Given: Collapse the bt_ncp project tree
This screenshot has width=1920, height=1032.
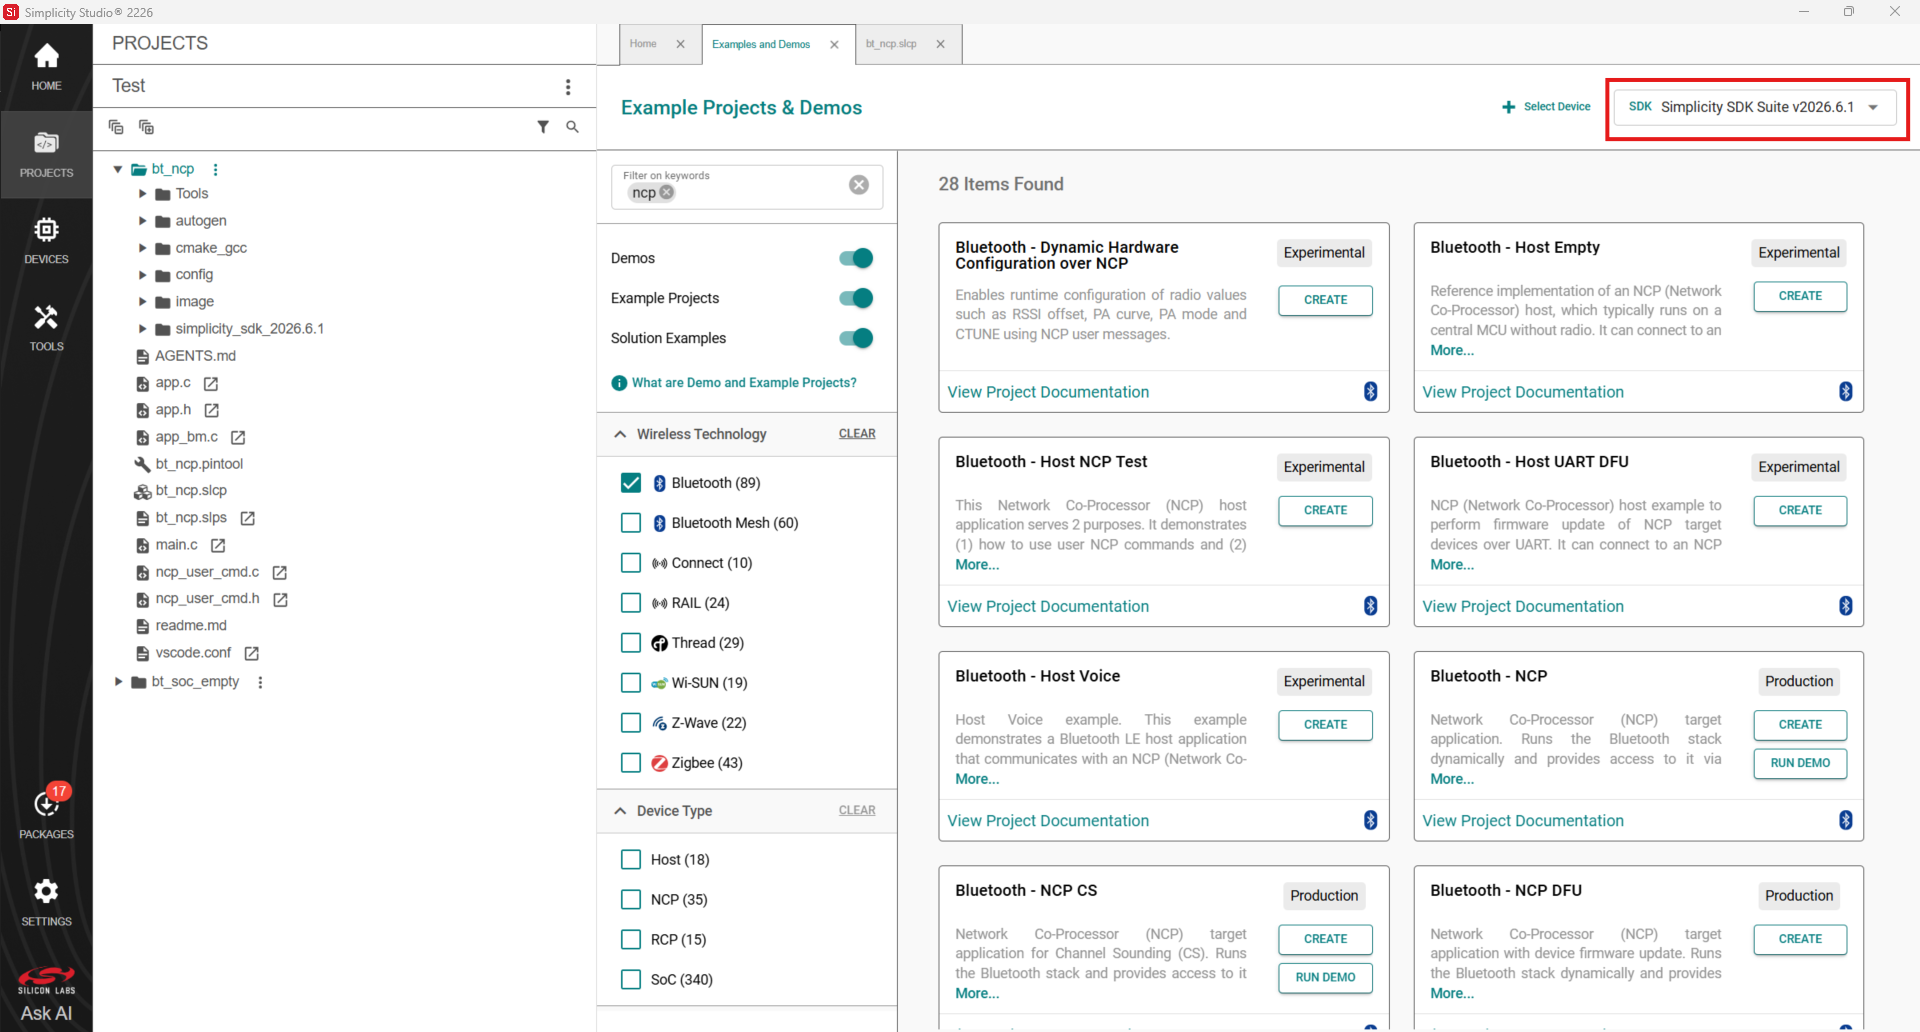Looking at the screenshot, I should (x=118, y=169).
